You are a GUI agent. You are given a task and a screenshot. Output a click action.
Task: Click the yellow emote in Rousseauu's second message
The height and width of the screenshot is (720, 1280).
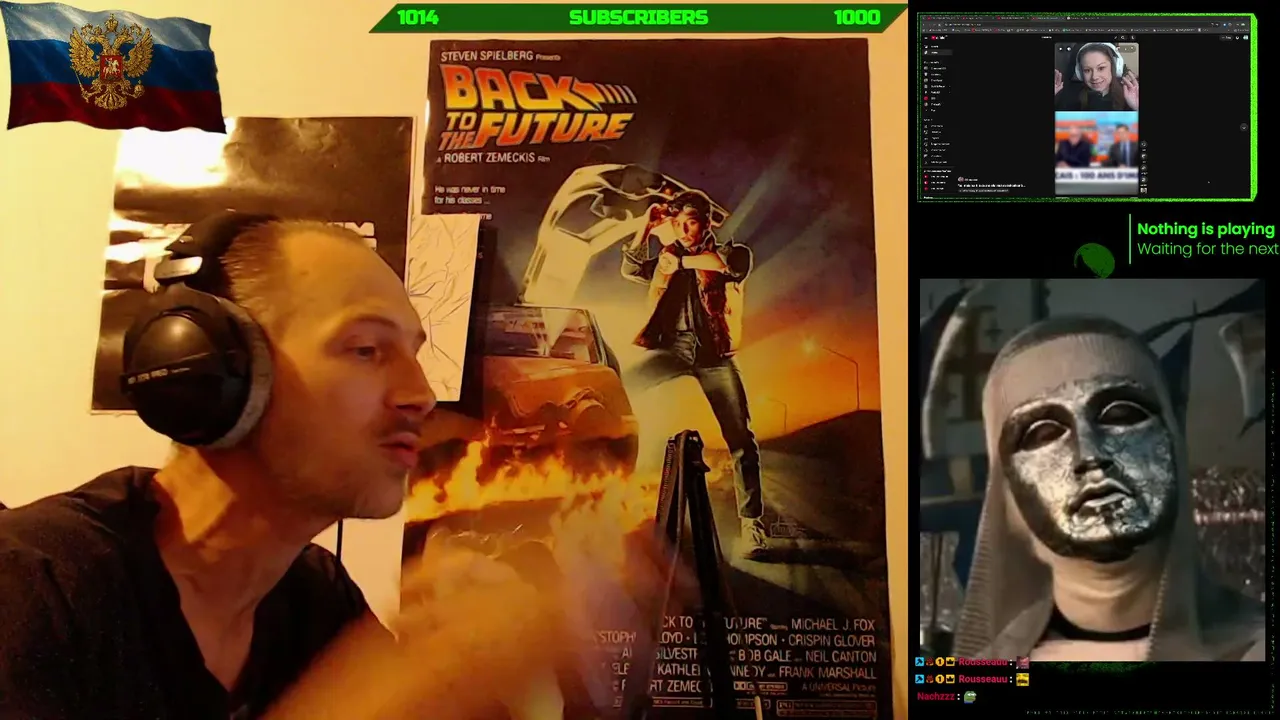coord(1022,679)
